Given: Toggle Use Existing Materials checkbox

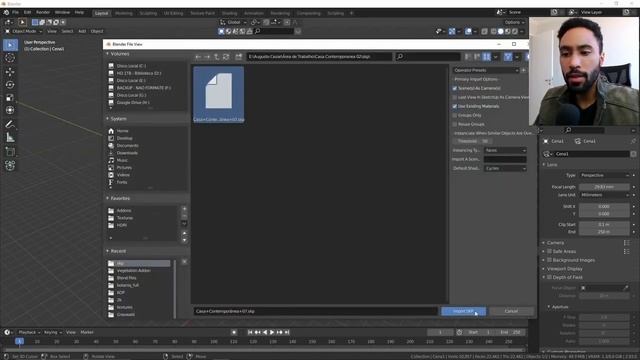Looking at the screenshot, I should click(455, 107).
